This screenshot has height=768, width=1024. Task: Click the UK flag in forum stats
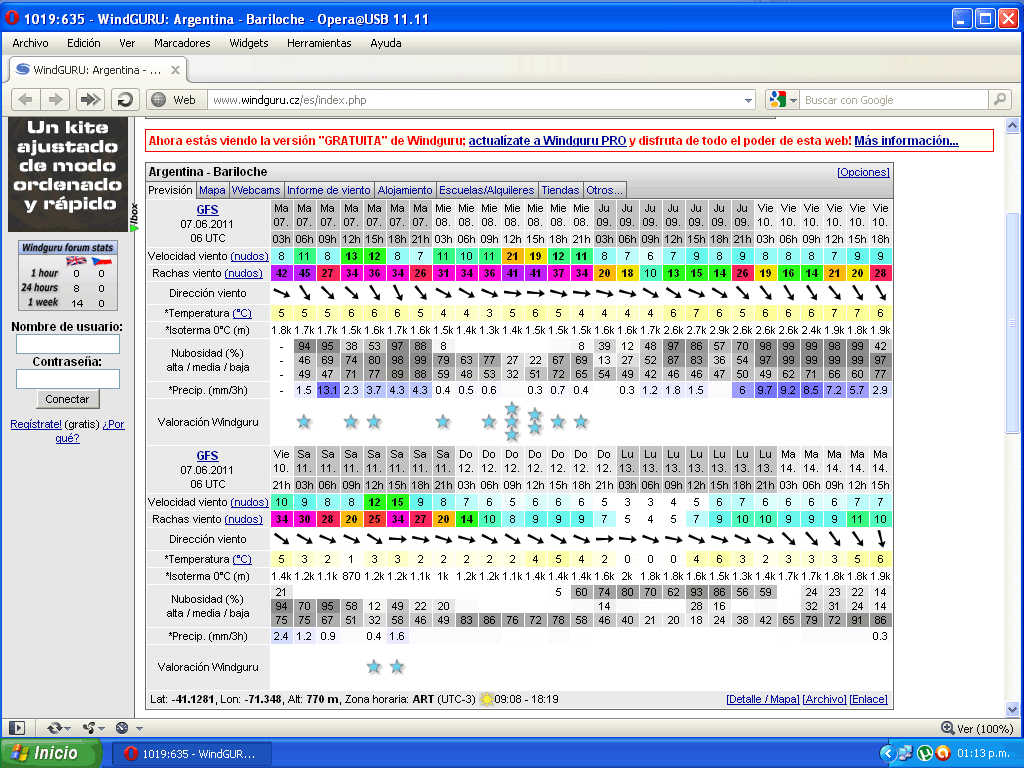[76, 261]
